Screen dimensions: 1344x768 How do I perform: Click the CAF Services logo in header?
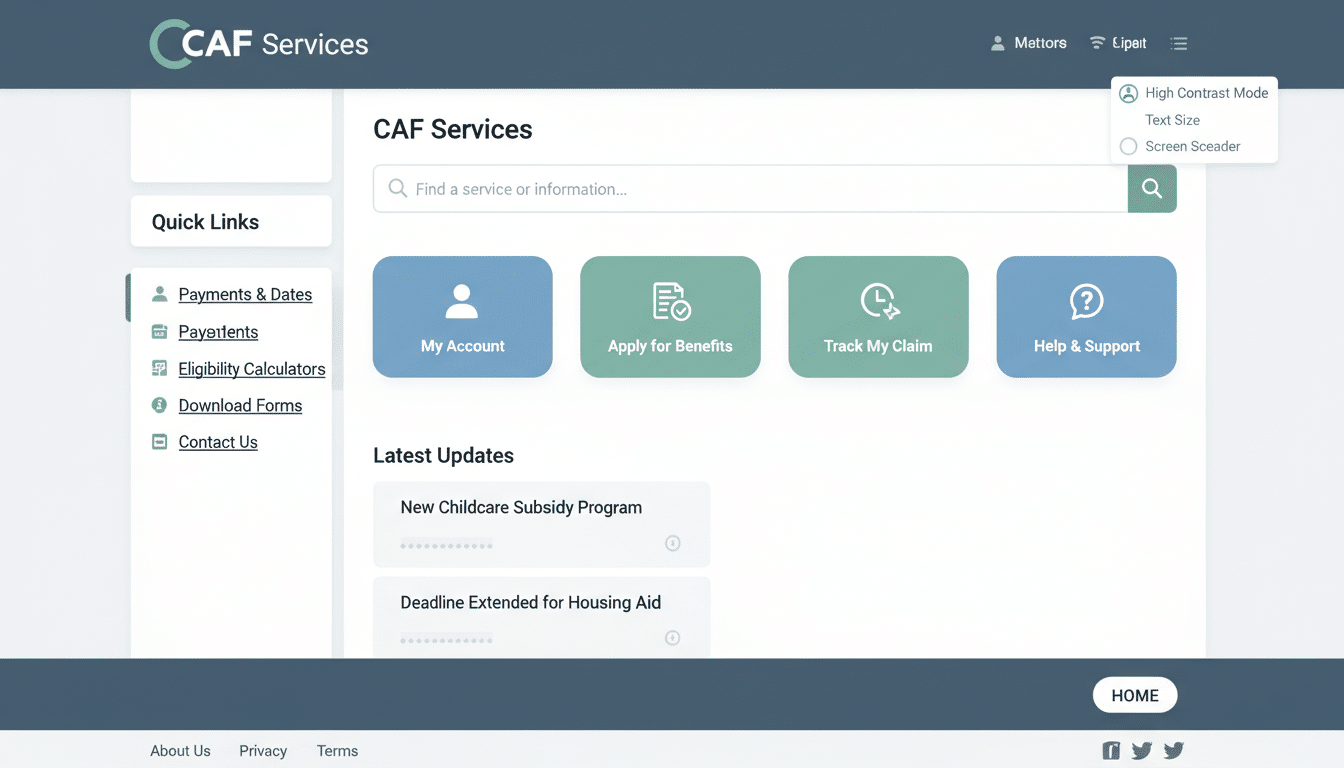(259, 44)
